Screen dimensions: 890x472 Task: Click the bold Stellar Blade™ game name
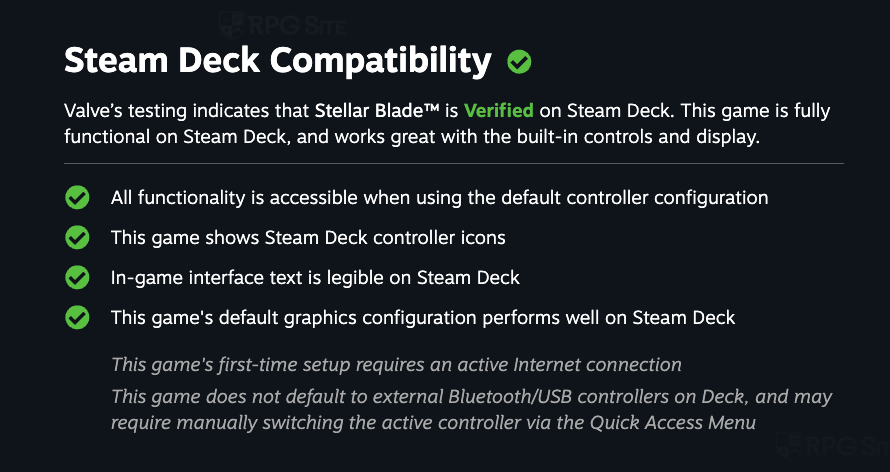(377, 110)
